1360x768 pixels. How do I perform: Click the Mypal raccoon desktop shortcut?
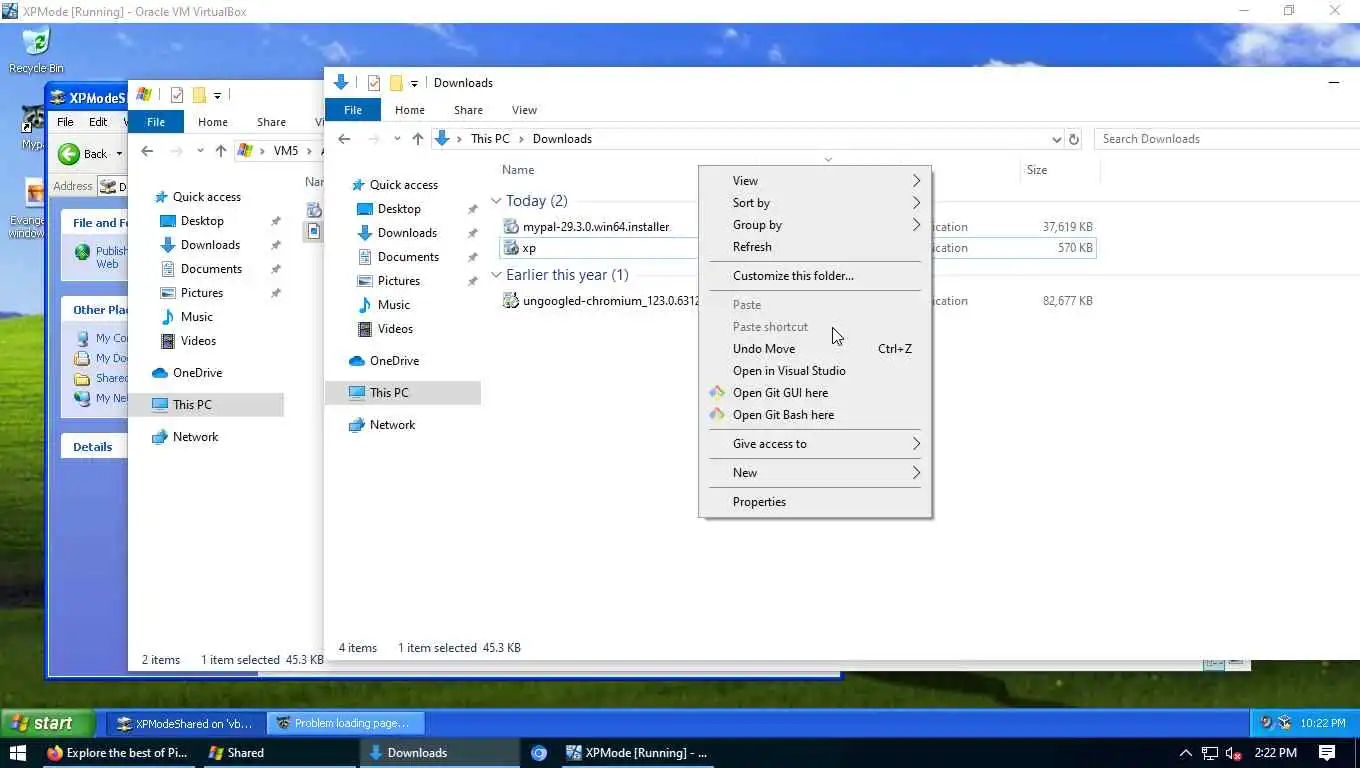pyautogui.click(x=32, y=125)
